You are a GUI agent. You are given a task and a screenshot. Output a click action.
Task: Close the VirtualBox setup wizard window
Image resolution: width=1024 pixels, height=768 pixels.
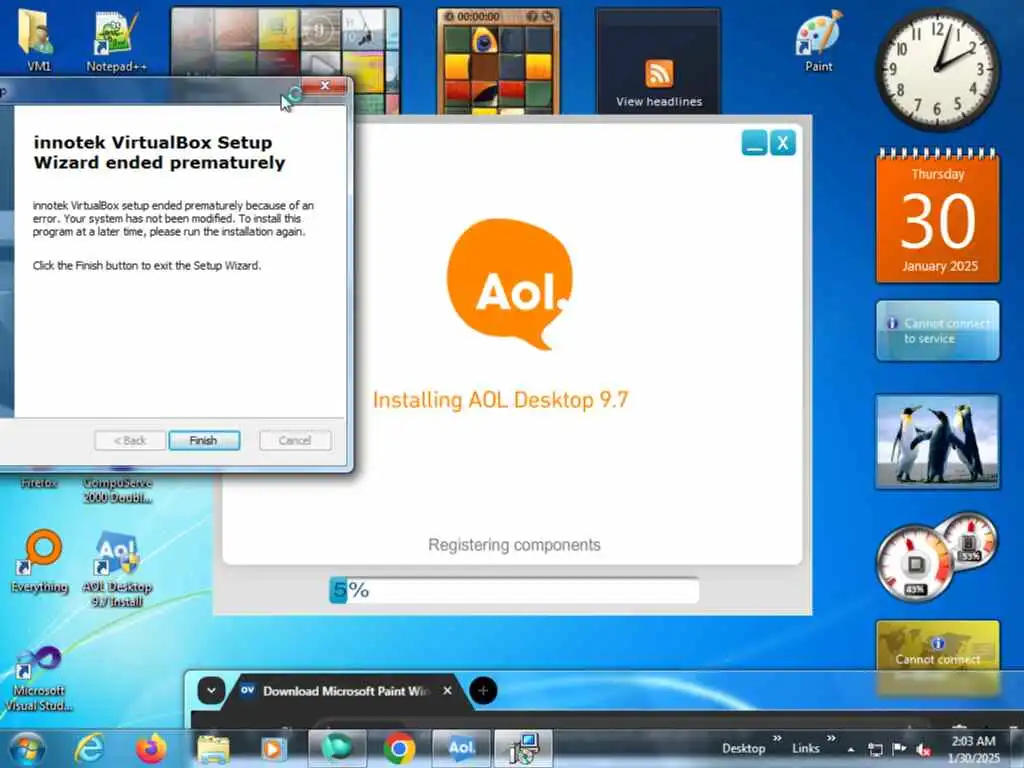pyautogui.click(x=325, y=86)
